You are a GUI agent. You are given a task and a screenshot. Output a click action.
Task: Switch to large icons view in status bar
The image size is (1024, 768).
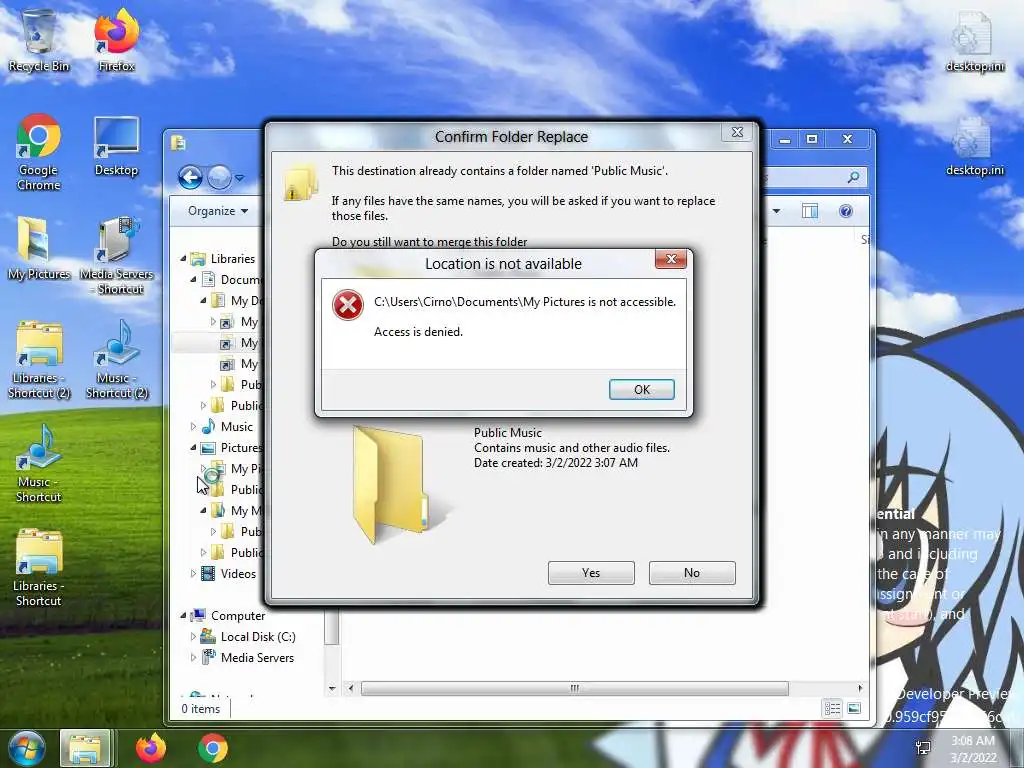coord(854,709)
